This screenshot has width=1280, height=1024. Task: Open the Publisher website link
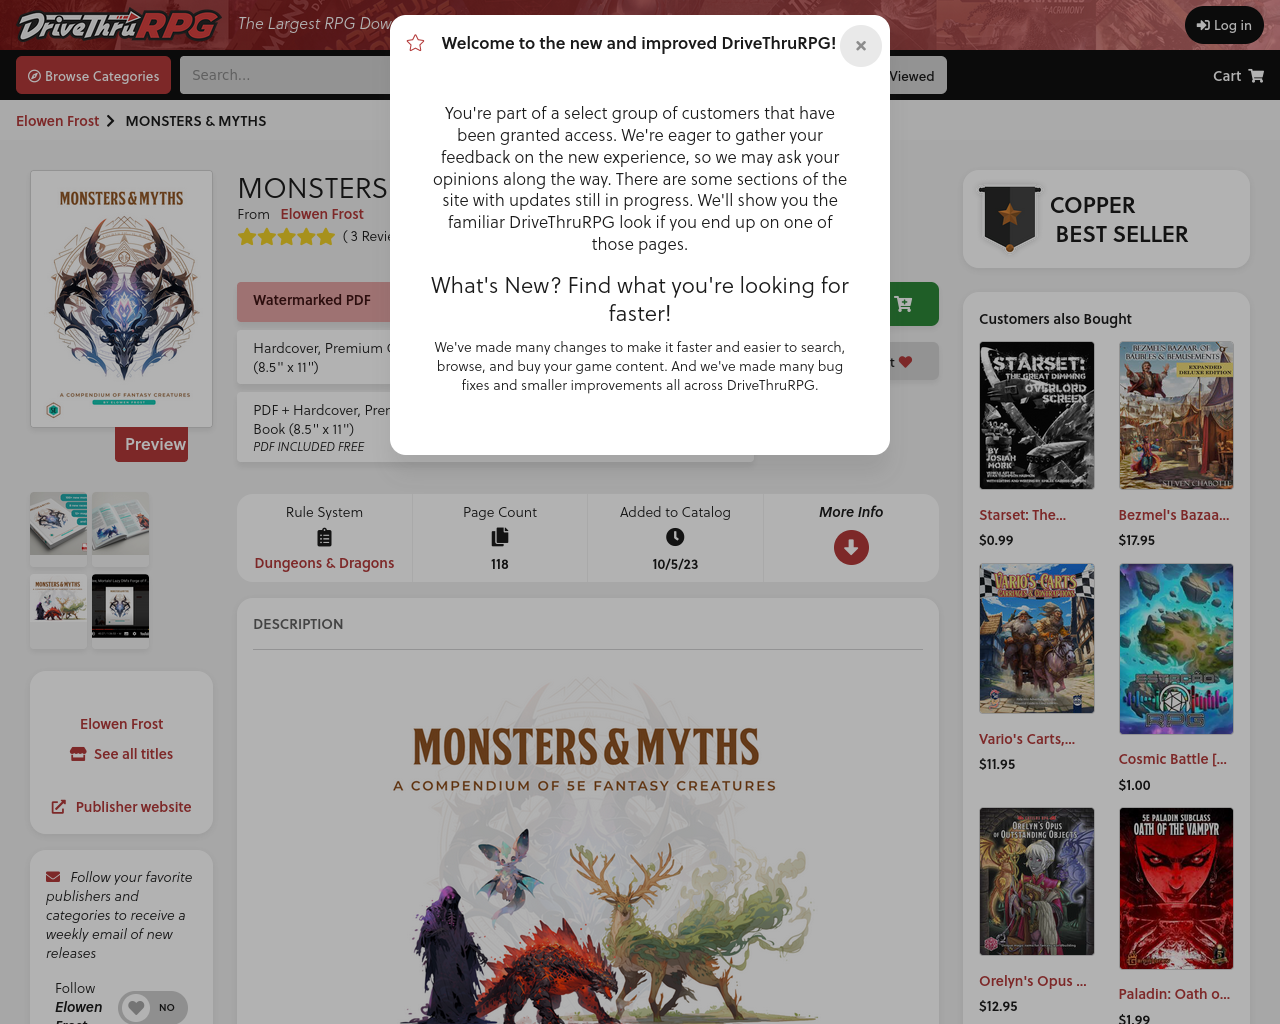pyautogui.click(x=133, y=807)
